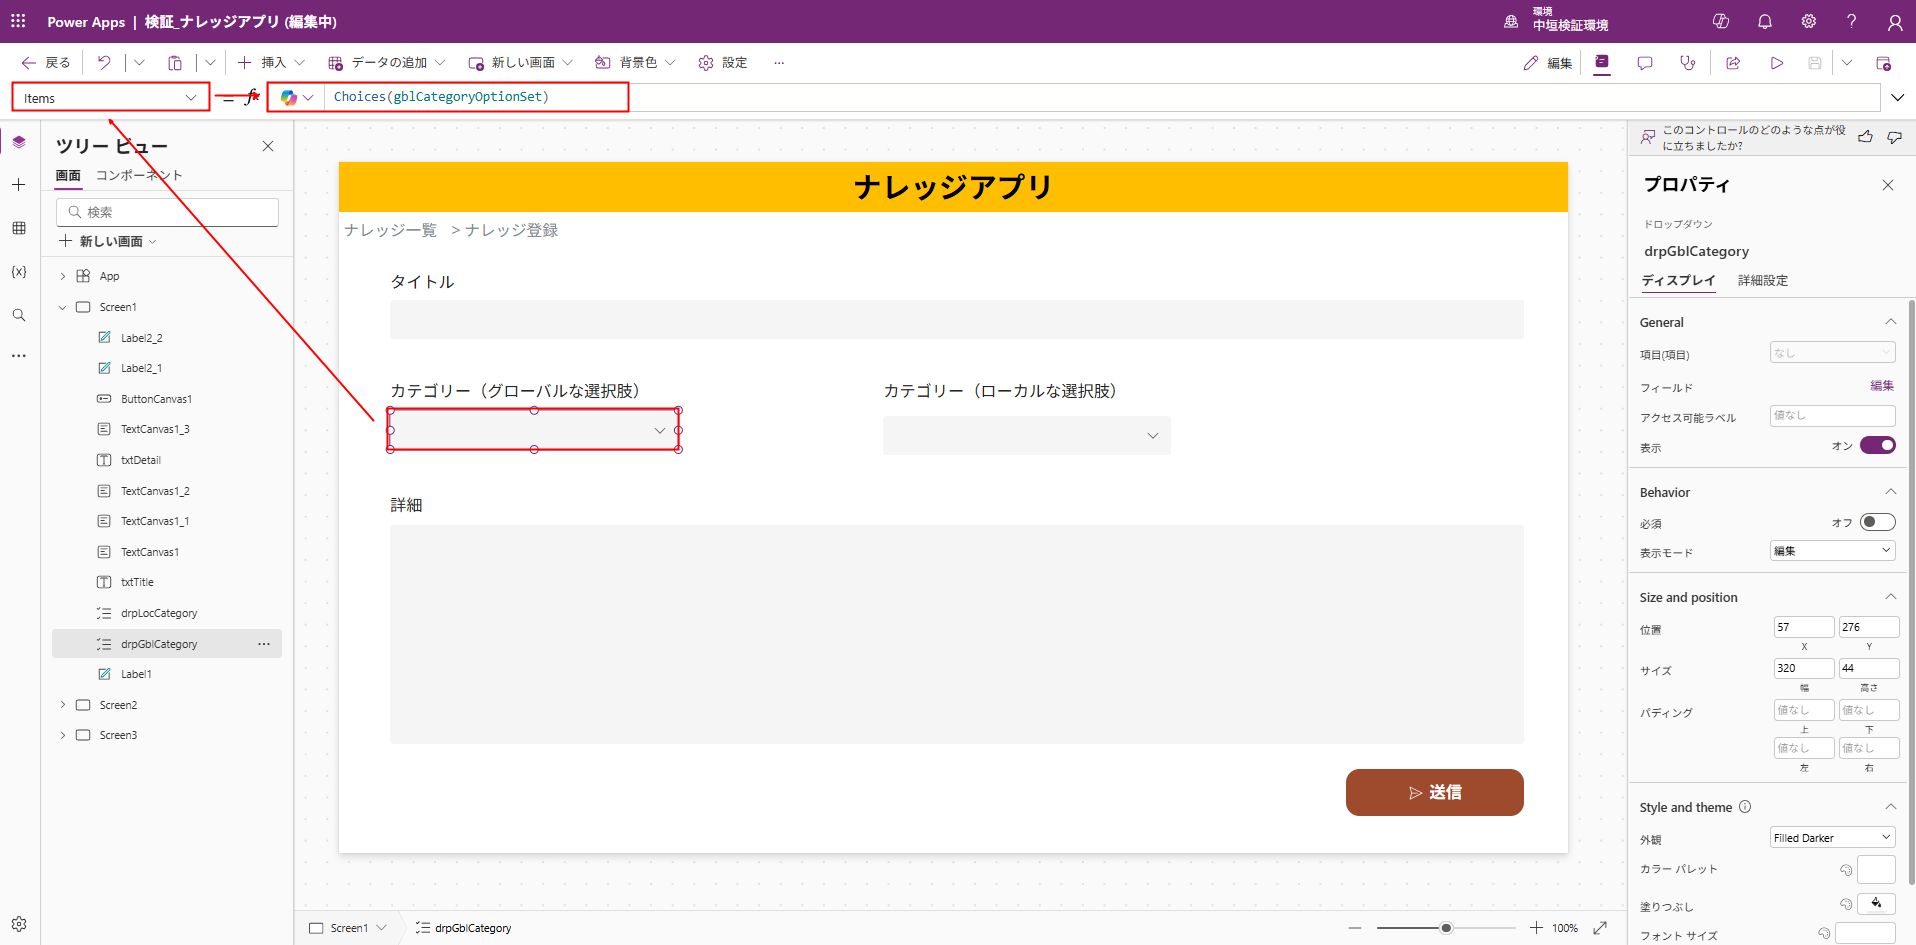Open the Share app icon
Screen dimensions: 1916x945
(x=1733, y=63)
